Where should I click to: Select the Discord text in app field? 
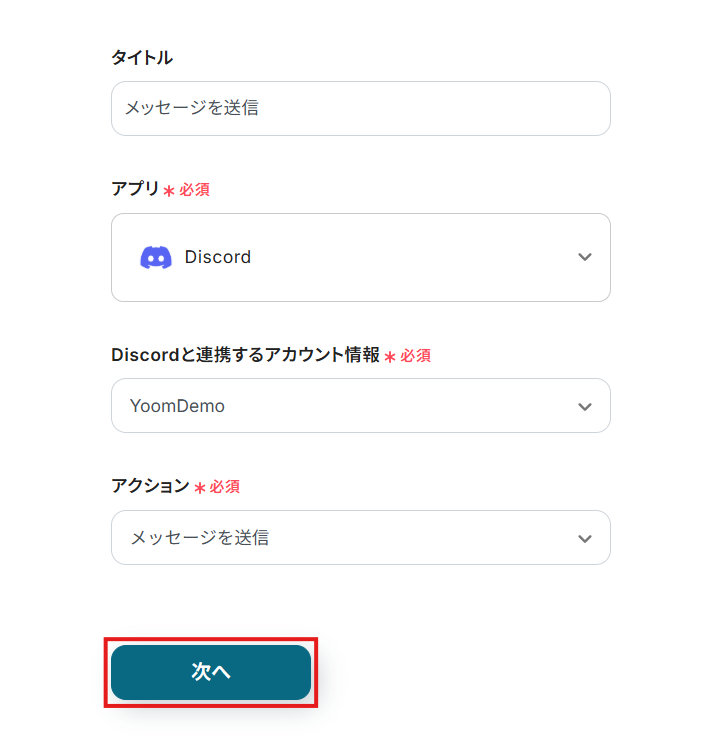point(218,257)
